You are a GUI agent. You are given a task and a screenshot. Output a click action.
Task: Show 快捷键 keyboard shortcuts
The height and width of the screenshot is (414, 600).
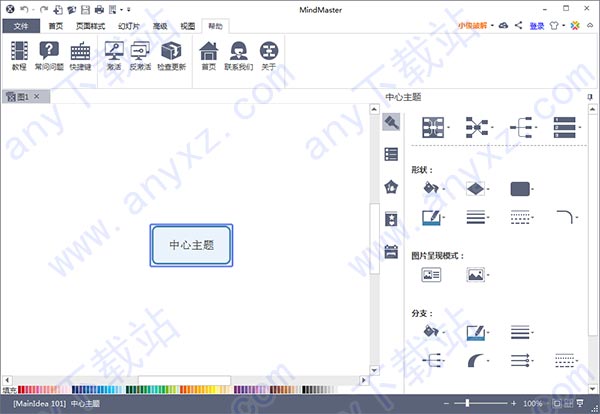click(80, 56)
